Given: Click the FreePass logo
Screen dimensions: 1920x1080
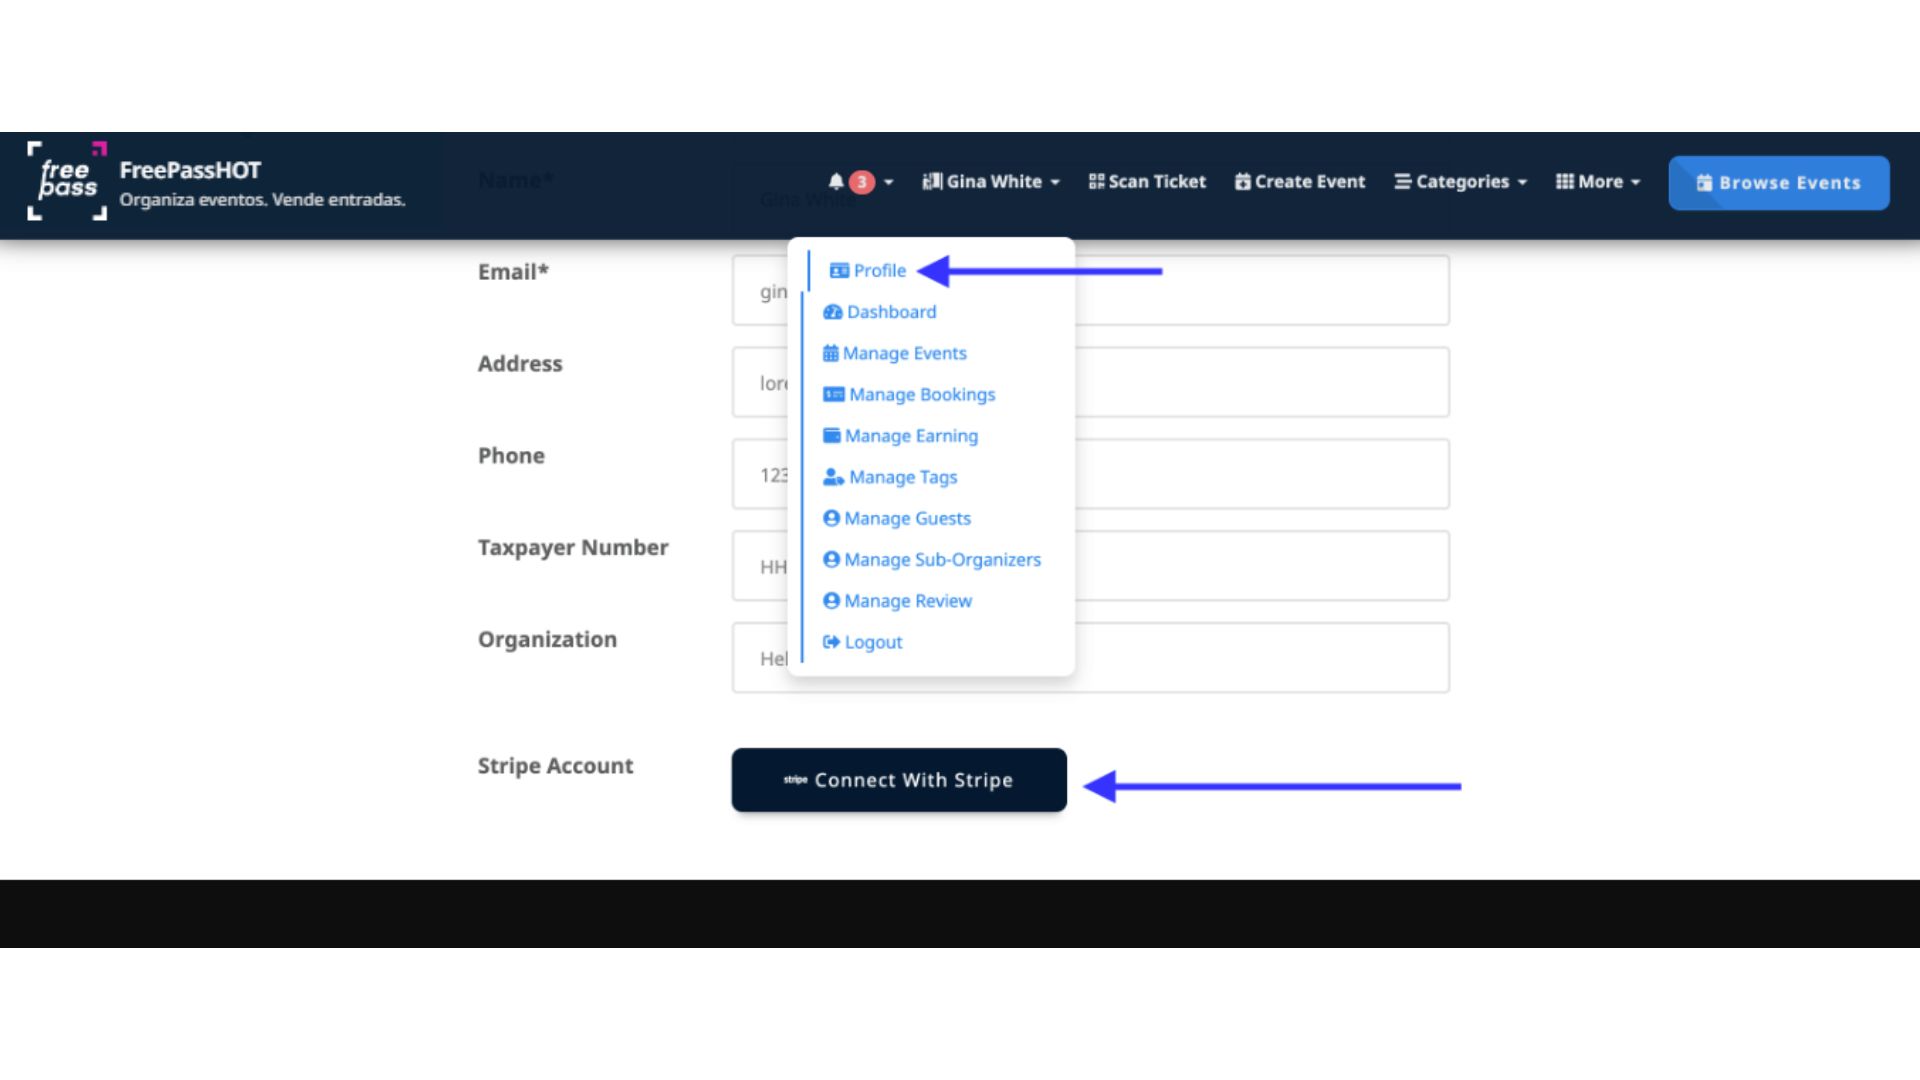Looking at the screenshot, I should pos(66,183).
